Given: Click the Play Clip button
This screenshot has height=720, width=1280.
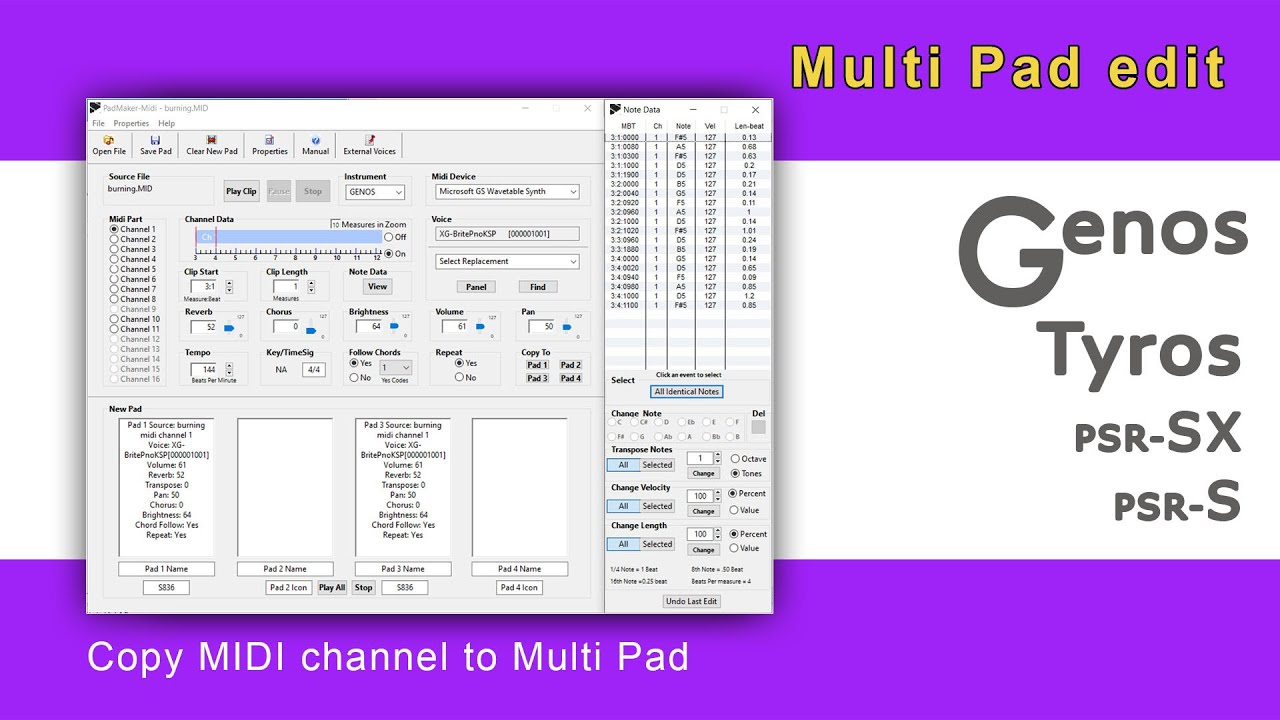Looking at the screenshot, I should pos(241,191).
